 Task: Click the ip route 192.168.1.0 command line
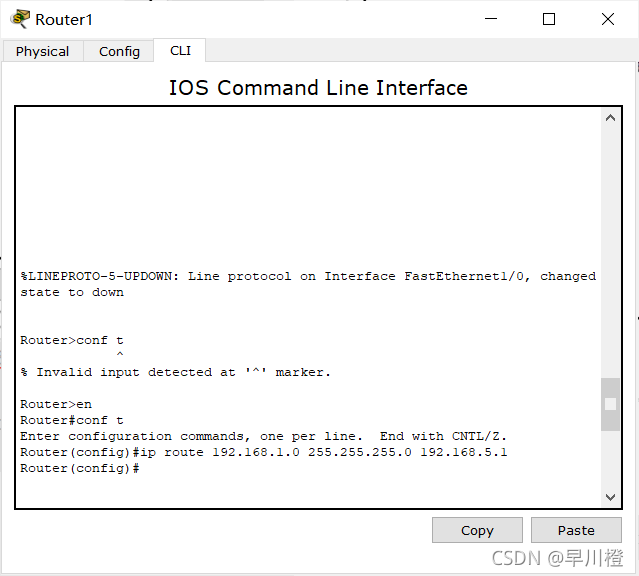point(264,453)
